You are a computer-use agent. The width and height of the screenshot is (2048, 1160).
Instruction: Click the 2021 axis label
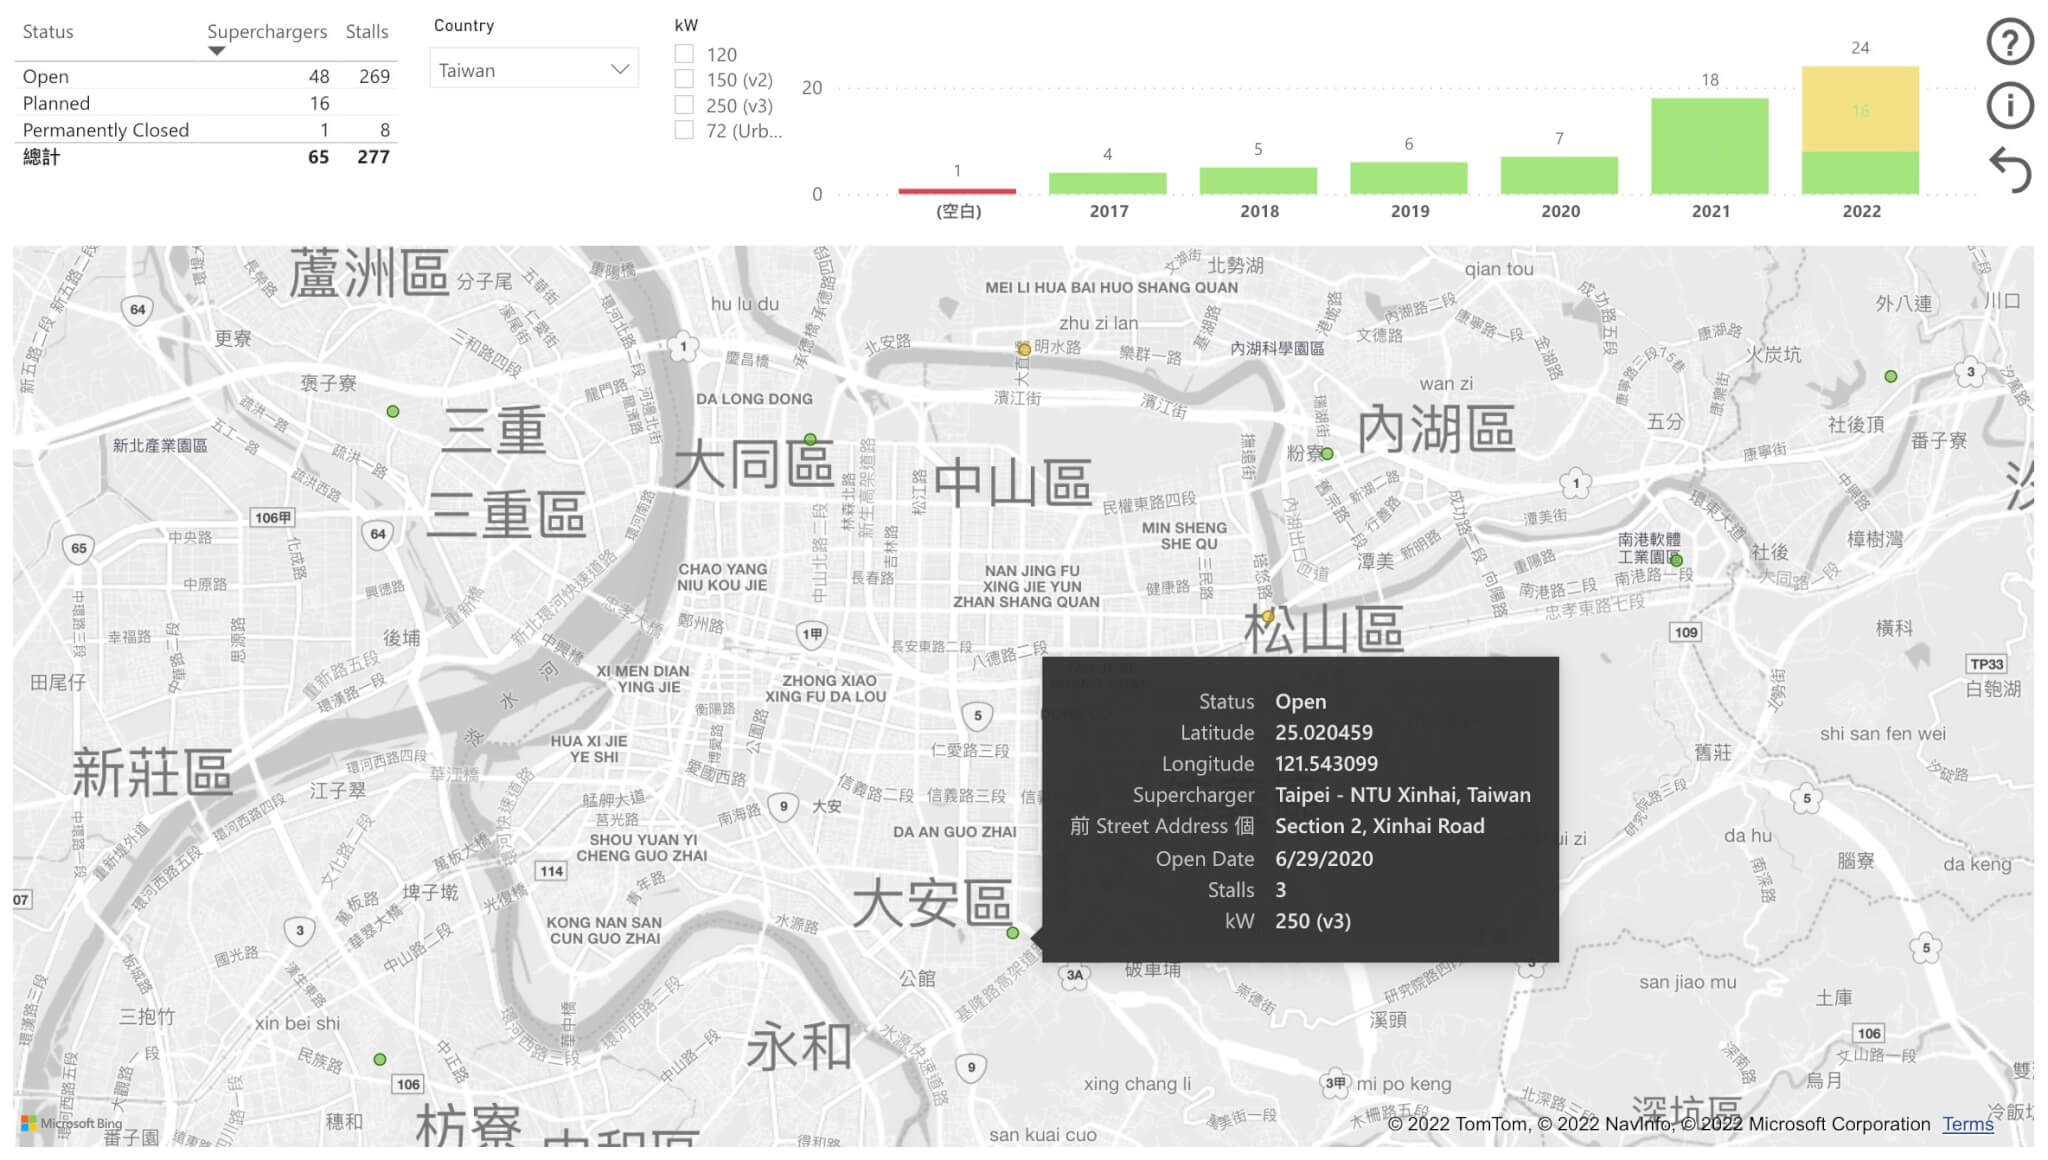pyautogui.click(x=1710, y=211)
